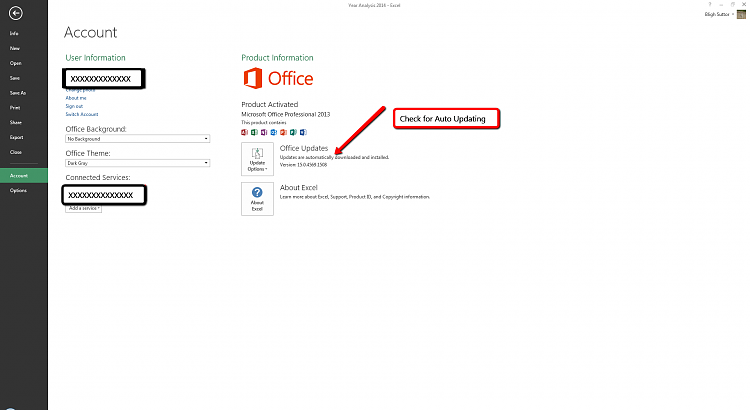This screenshot has width=750, height=410.
Task: Click the About me link
Action: [76, 98]
